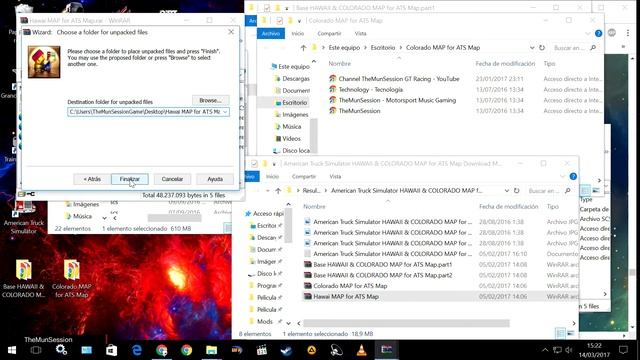The width and height of the screenshot is (640, 360).
Task: Switch to details view in American Truck window
Action: click(560, 334)
